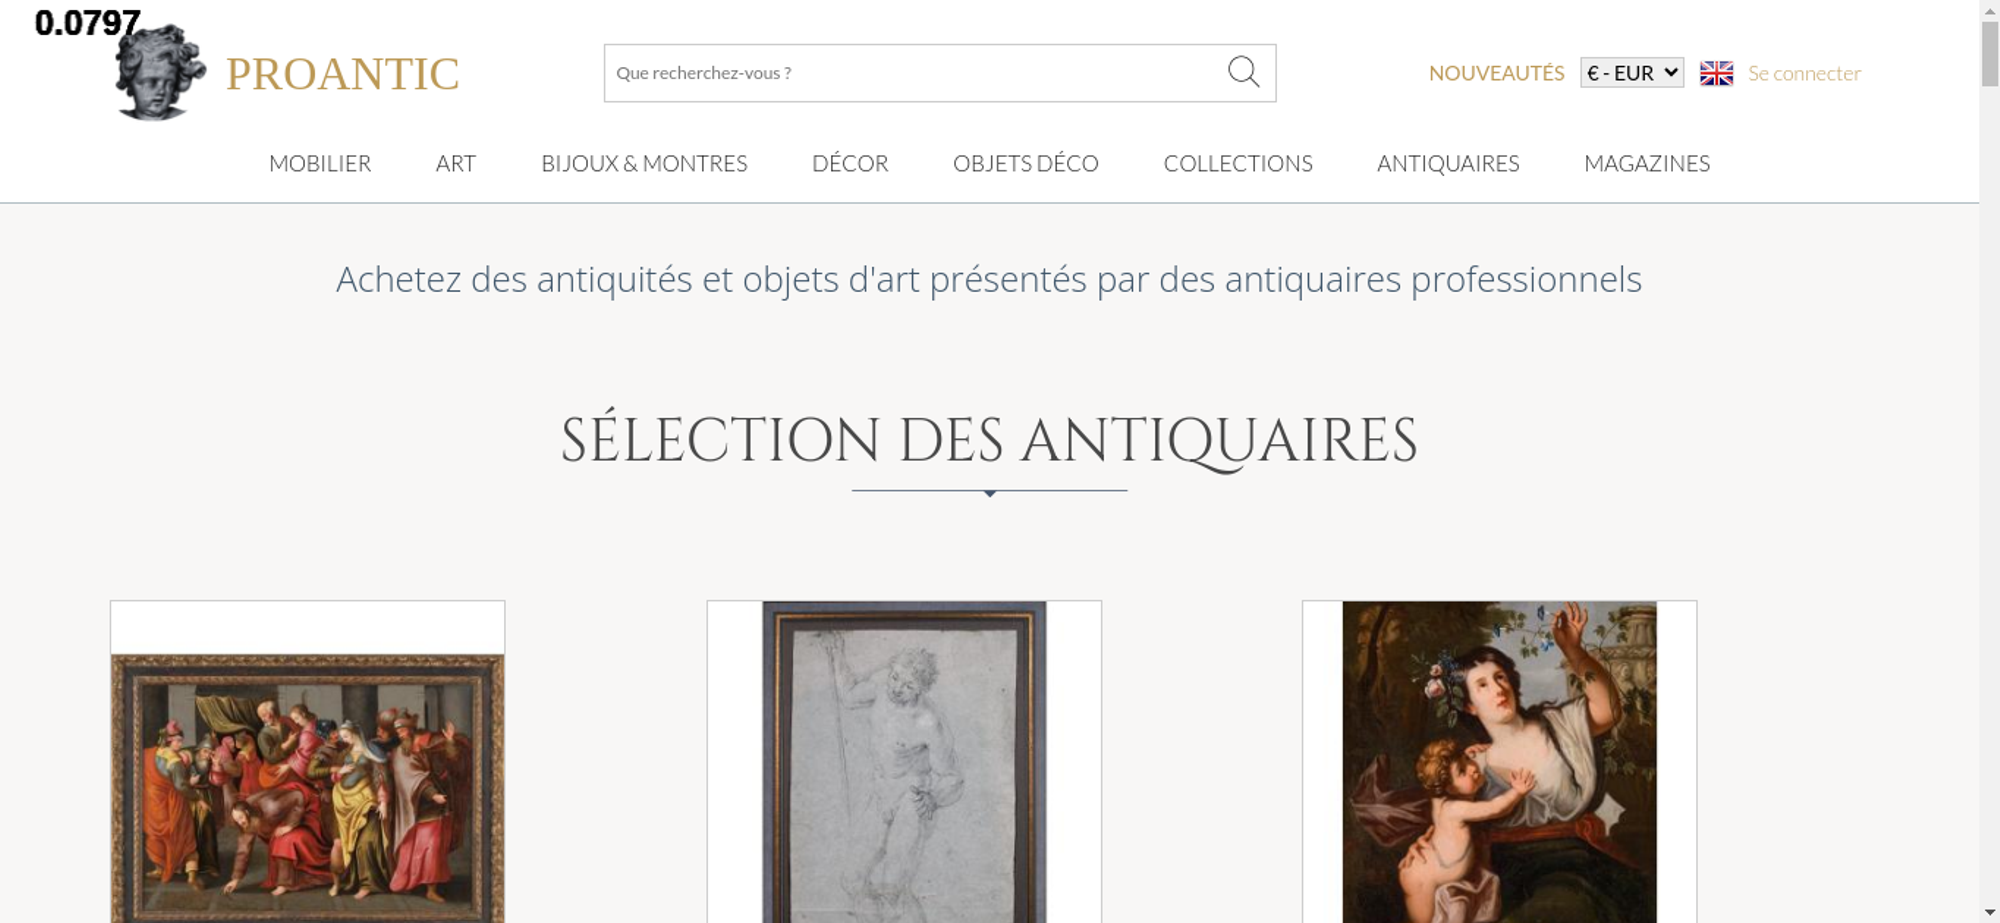Open the Art menu
The height and width of the screenshot is (923, 2000).
click(456, 163)
